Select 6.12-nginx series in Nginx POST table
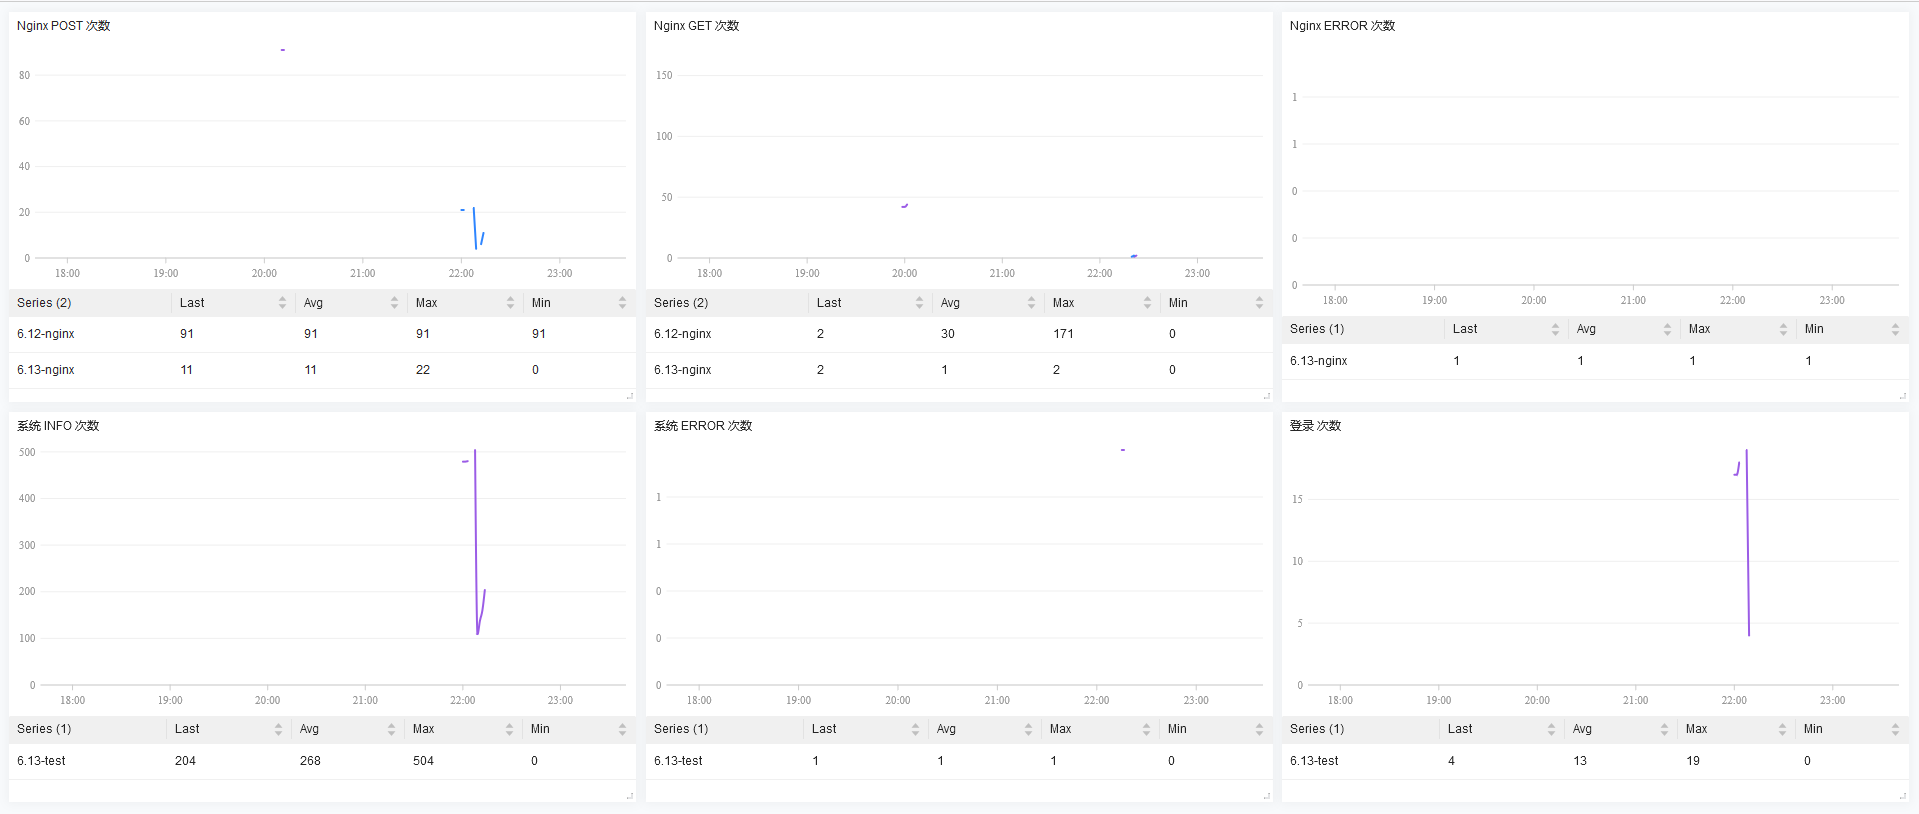This screenshot has height=814, width=1919. [46, 334]
